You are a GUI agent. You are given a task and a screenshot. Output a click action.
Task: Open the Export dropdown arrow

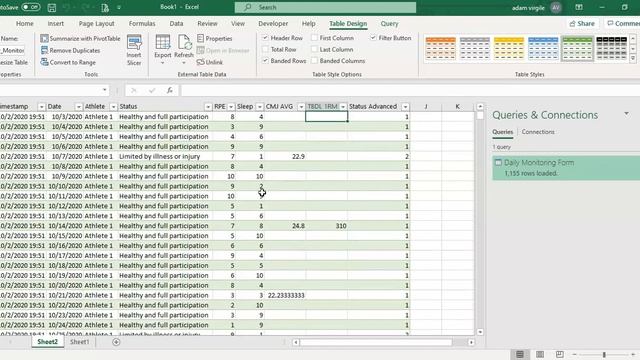[x=162, y=62]
